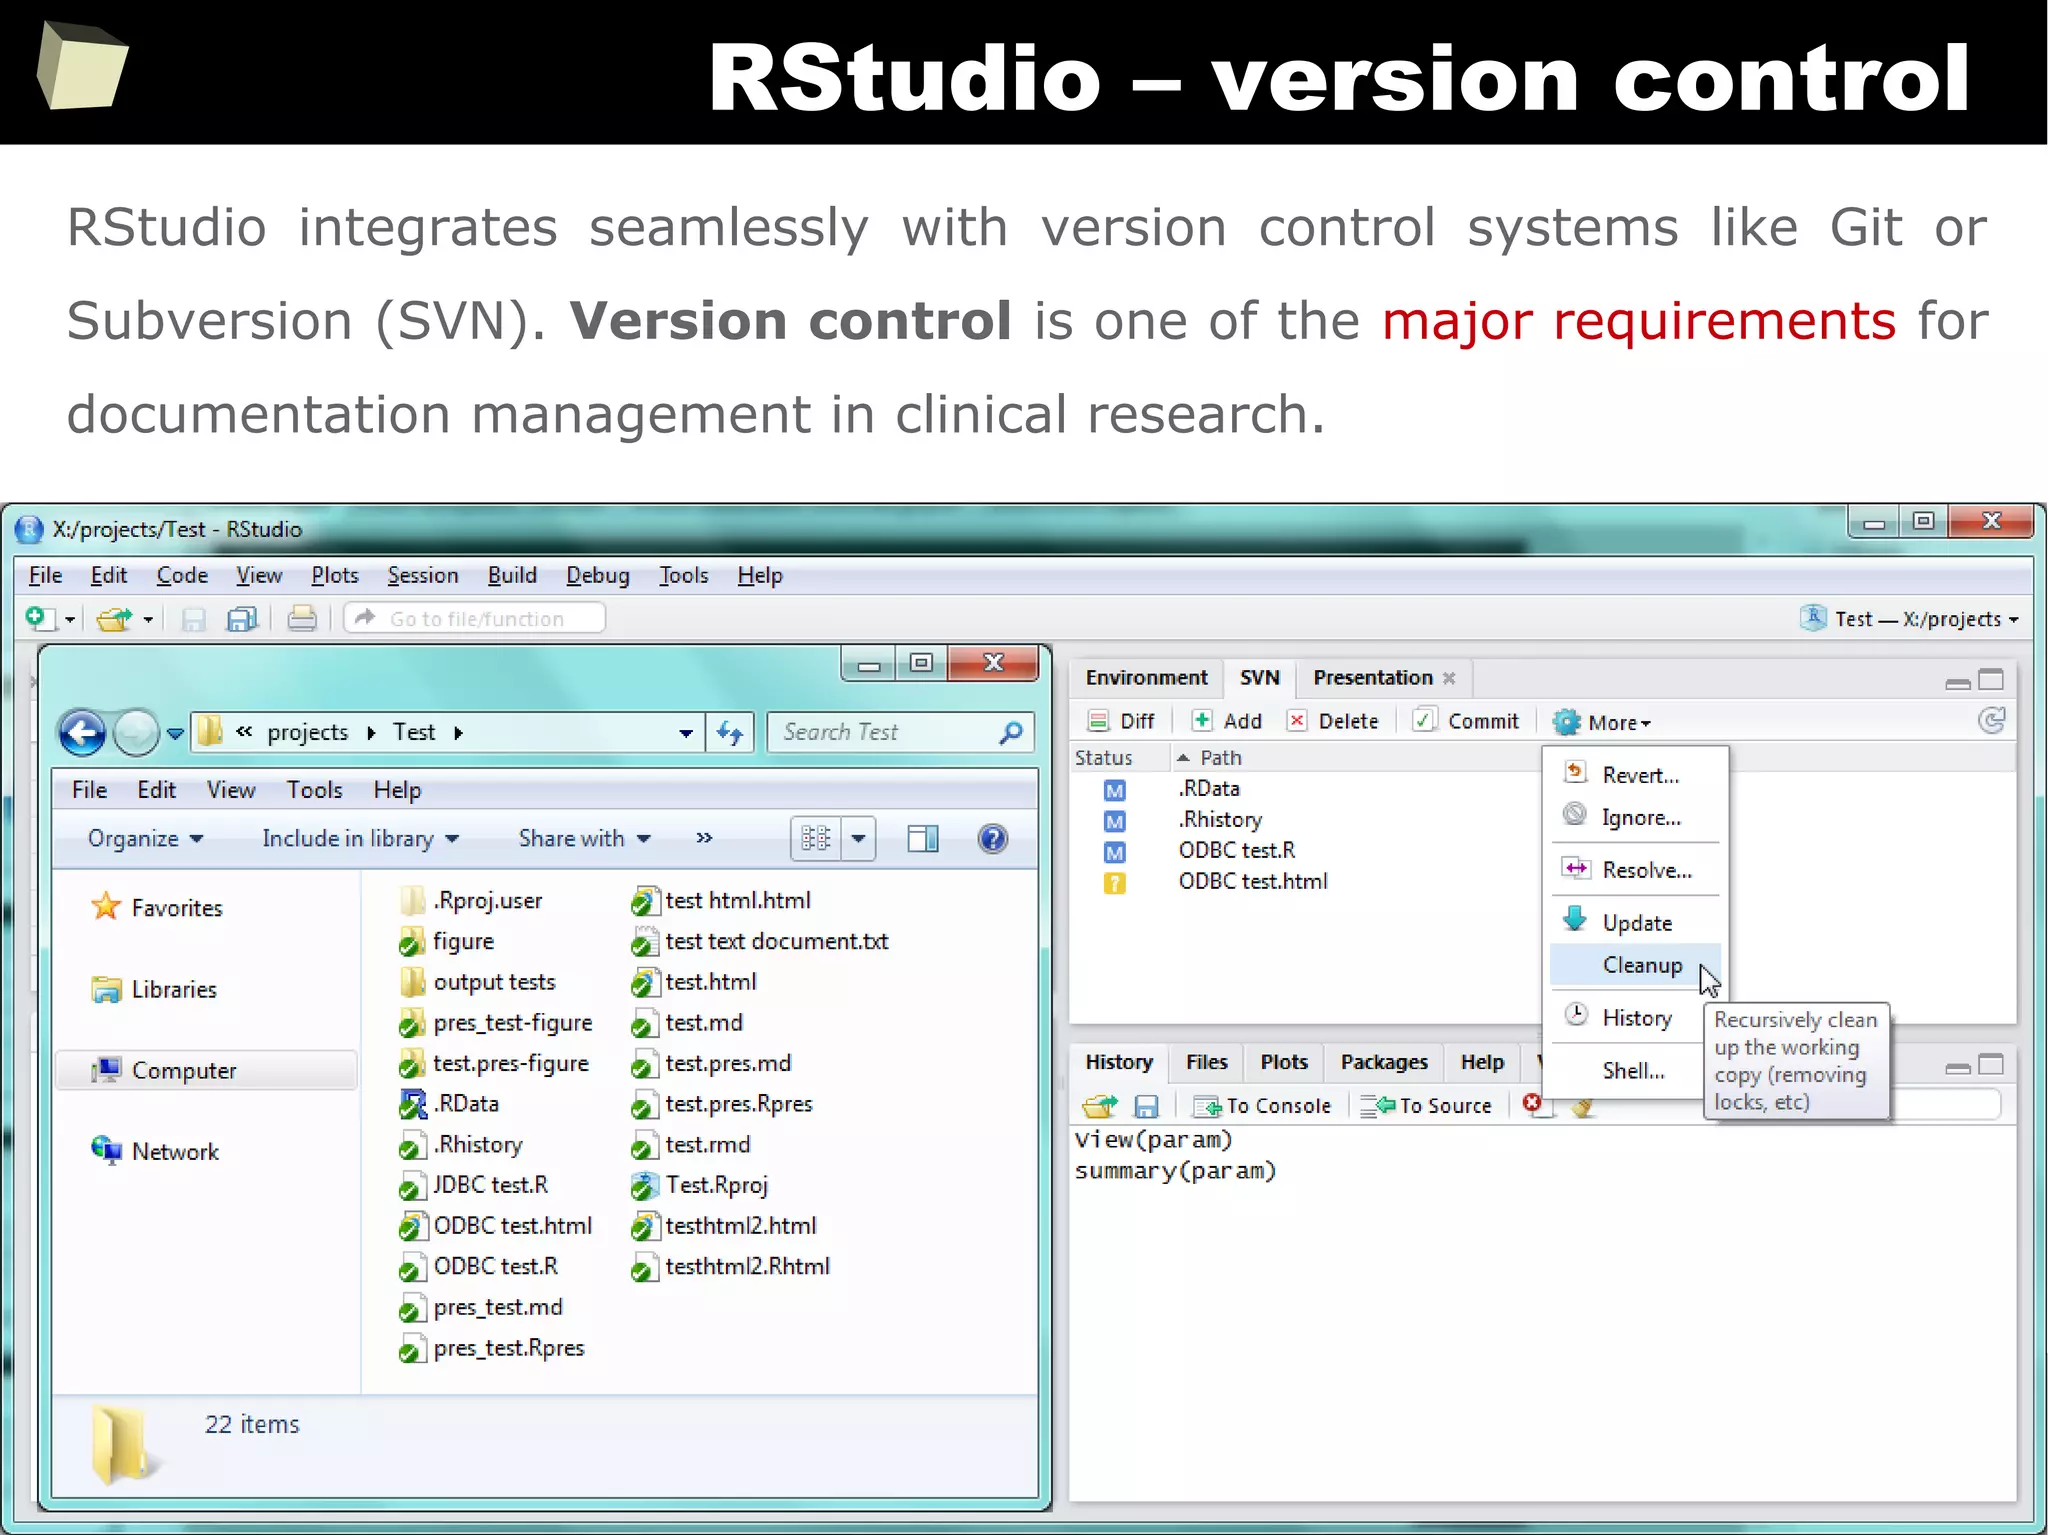Click the save history disk icon

[x=1146, y=1106]
